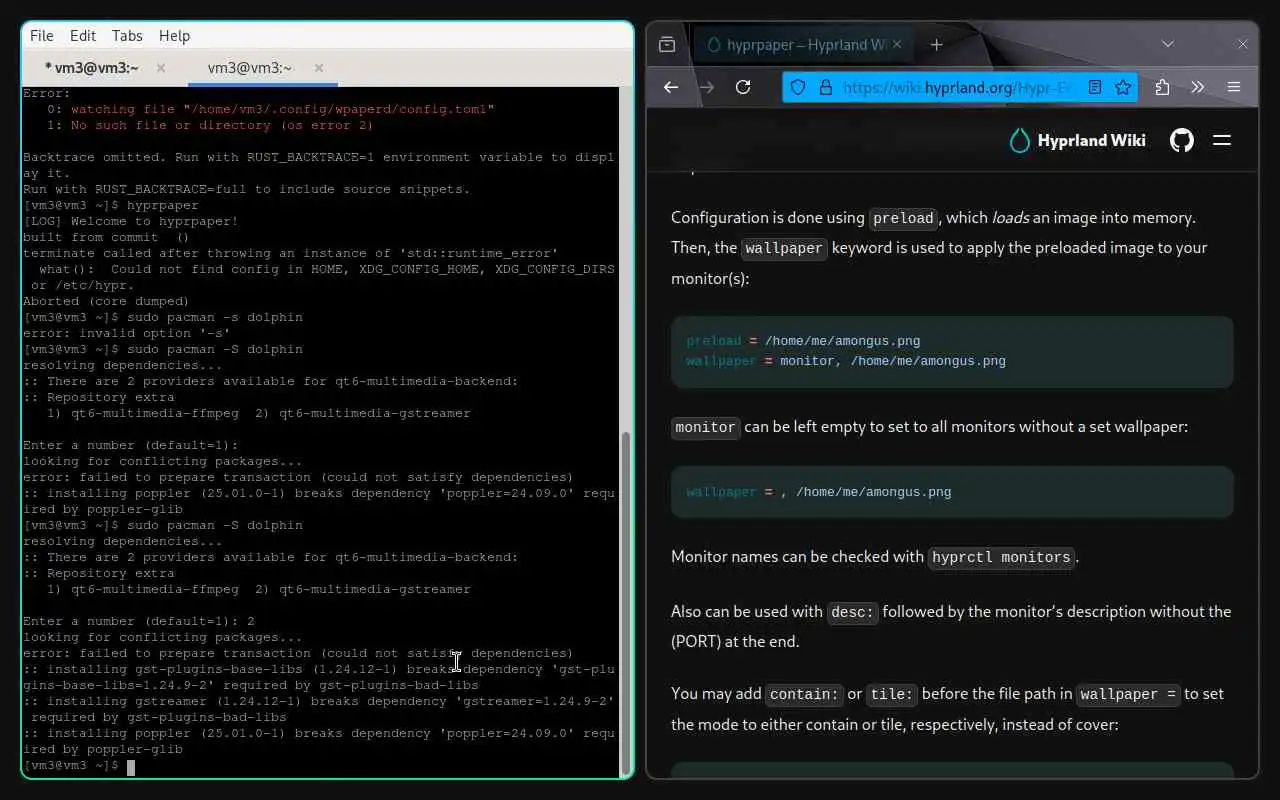Go back to the previous page
This screenshot has height=800, width=1280.
[x=671, y=87]
